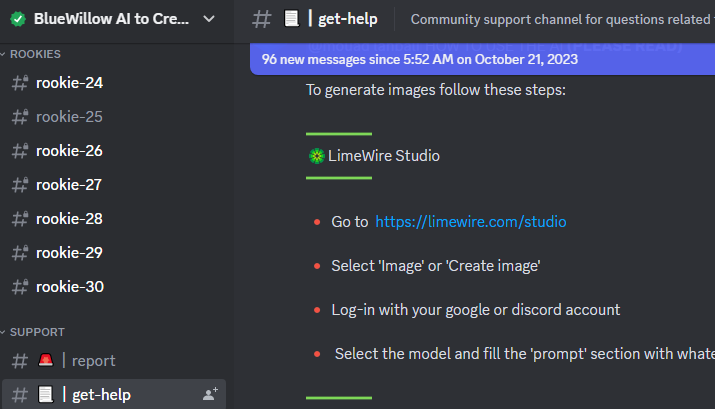Click the locked hash icon of rookie-27
The height and width of the screenshot is (409, 715).
(20, 185)
